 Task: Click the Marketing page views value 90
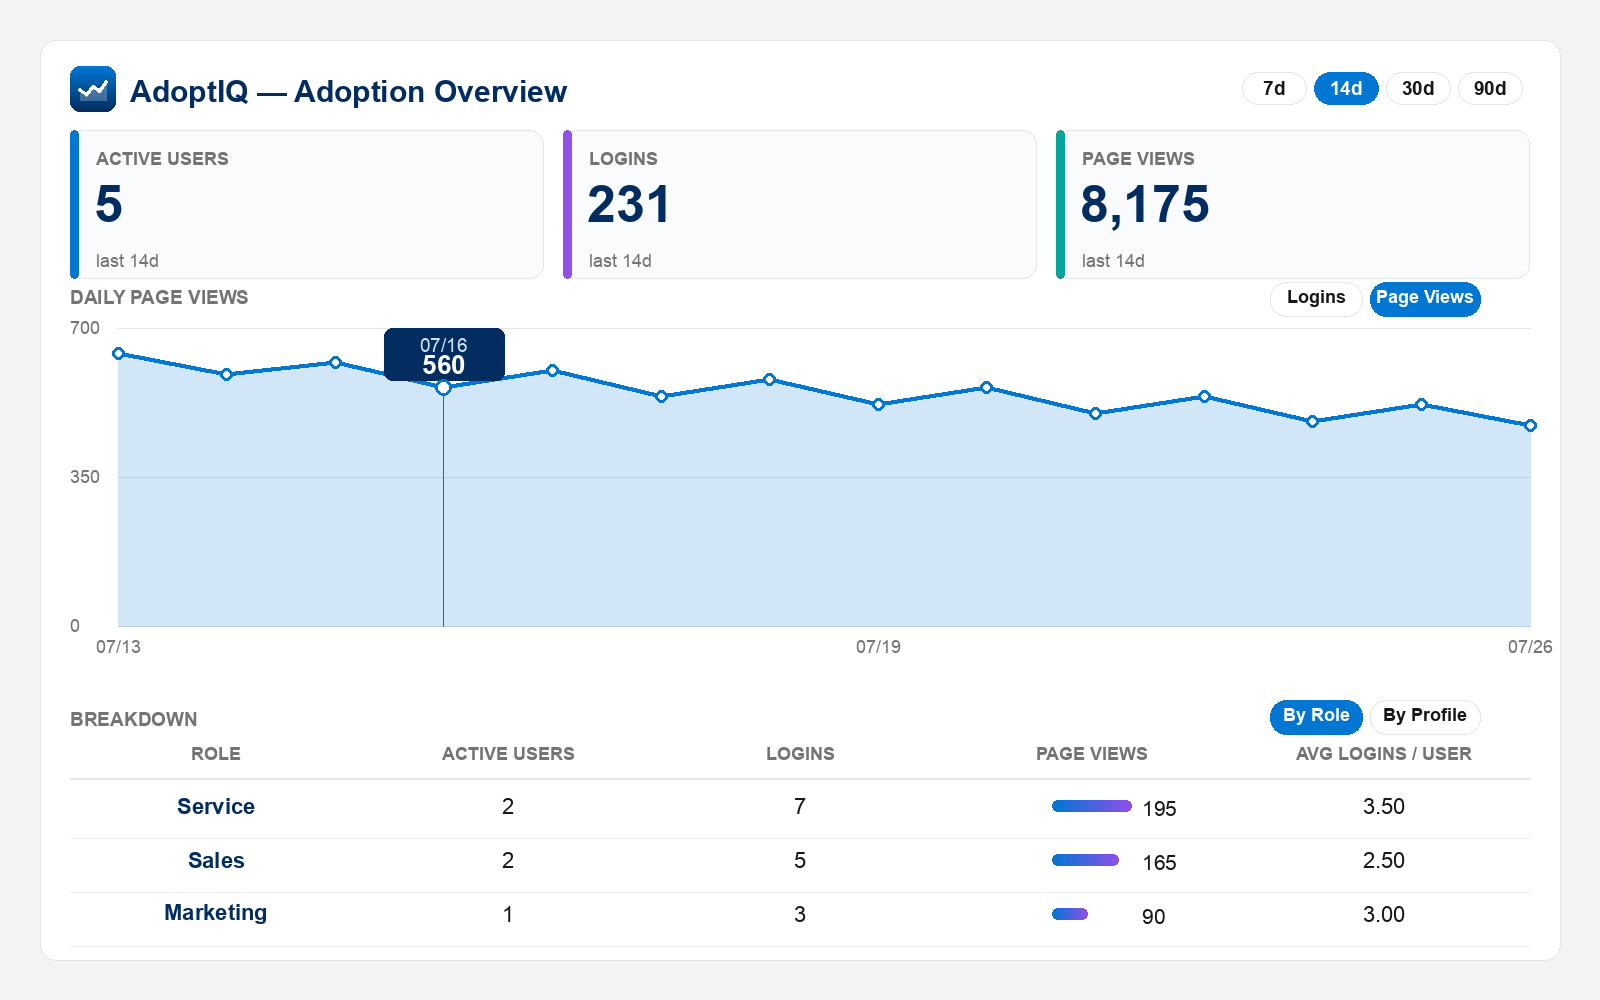point(1153,917)
